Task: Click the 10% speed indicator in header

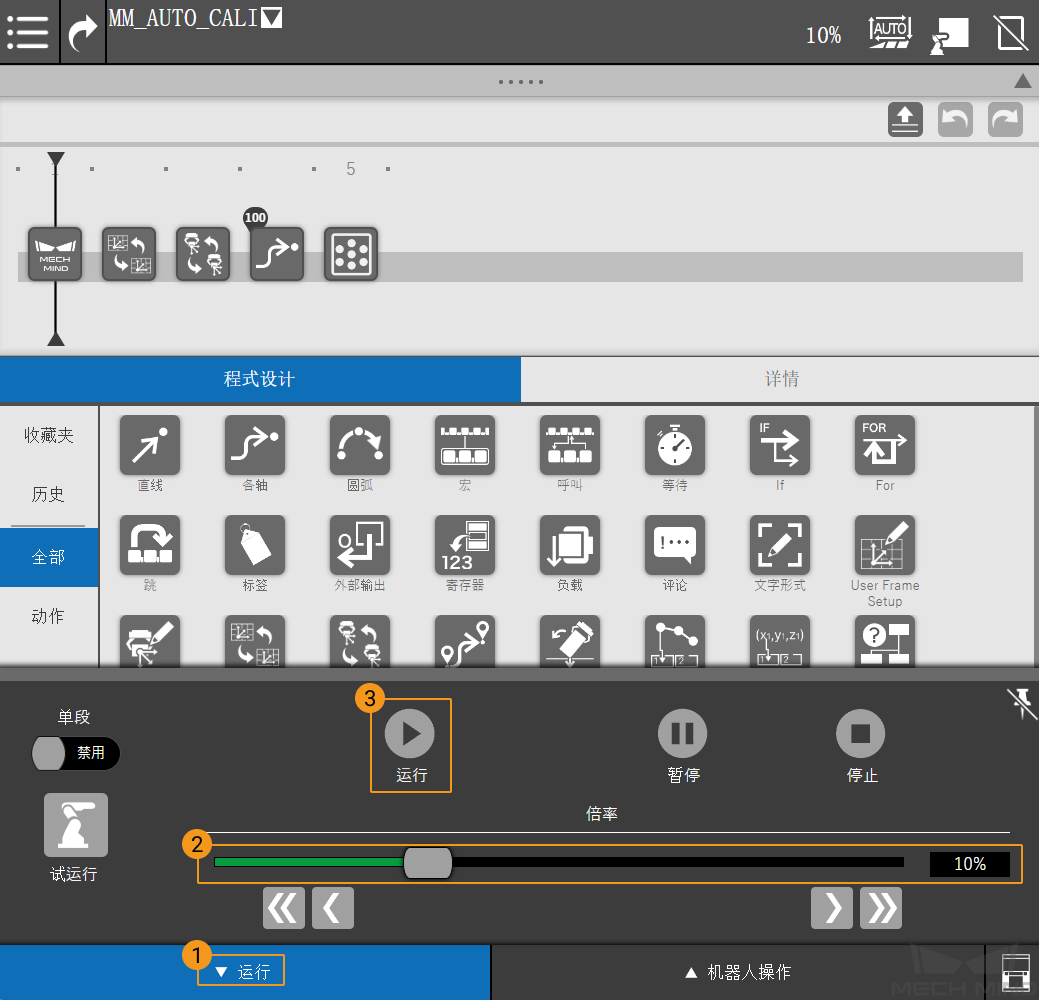Action: click(823, 34)
